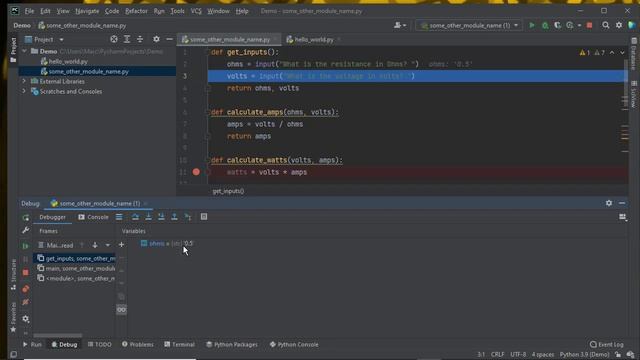The width and height of the screenshot is (640, 360).
Task: Click the locate file target icon in Project panel
Action: [114, 39]
